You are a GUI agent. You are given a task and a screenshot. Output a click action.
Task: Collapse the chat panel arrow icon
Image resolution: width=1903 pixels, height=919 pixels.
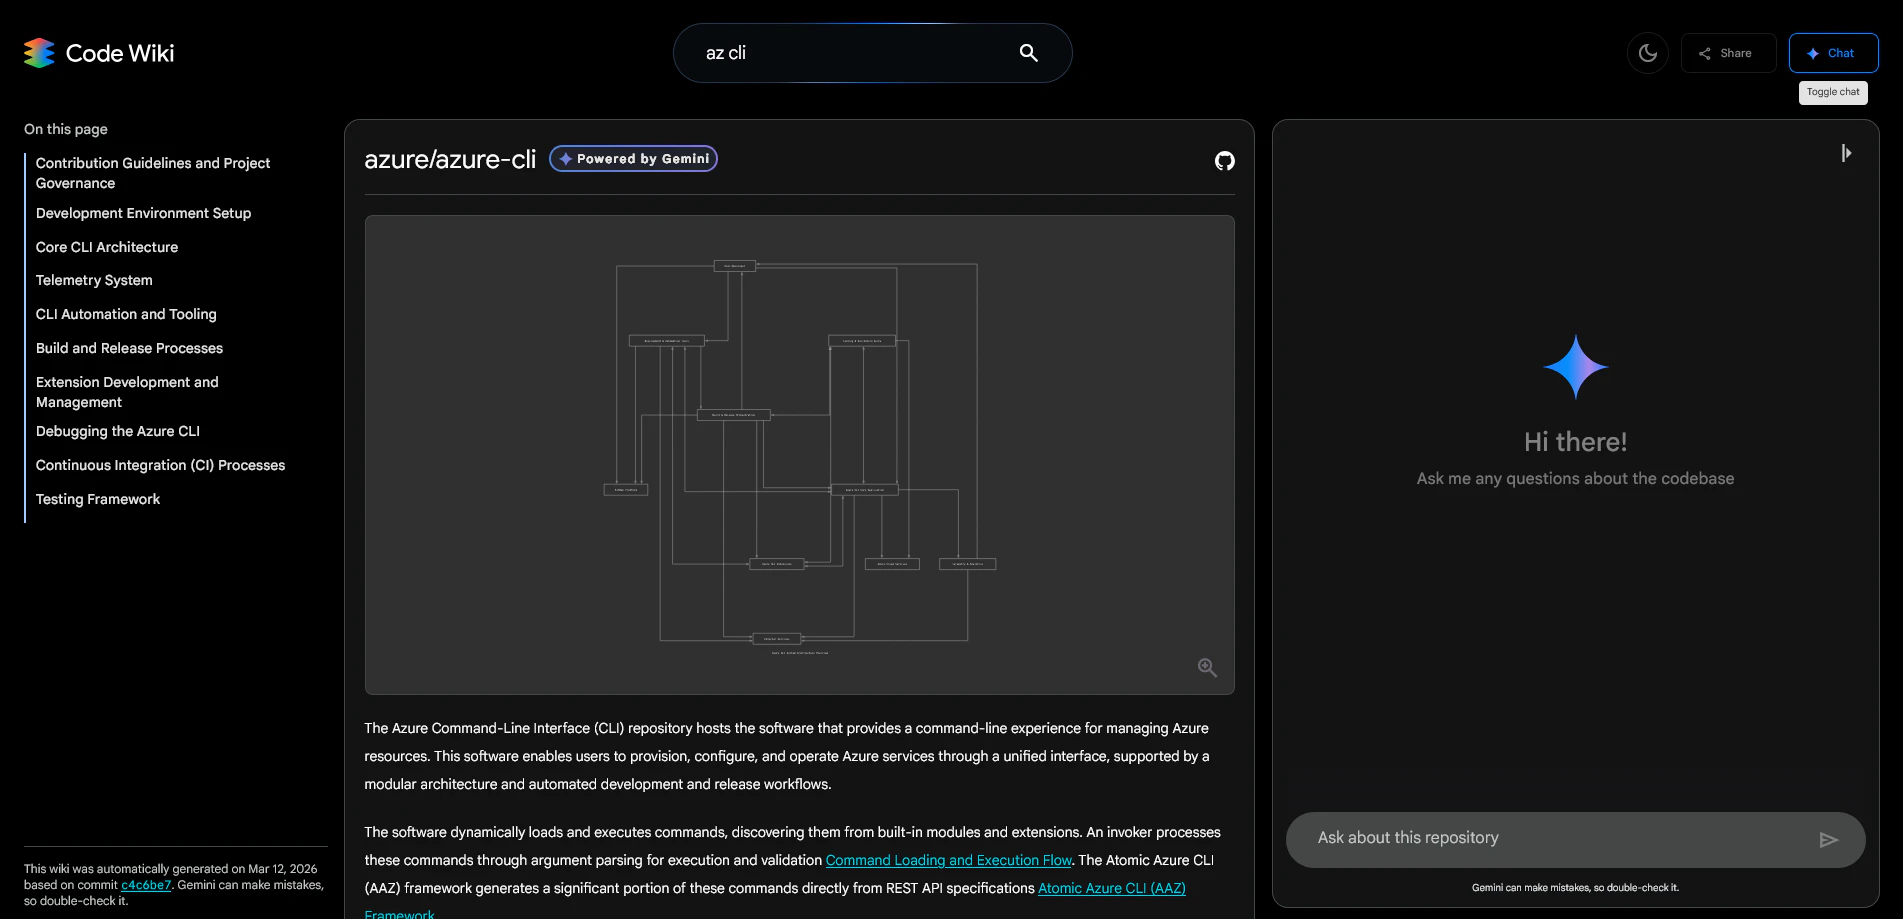point(1846,153)
